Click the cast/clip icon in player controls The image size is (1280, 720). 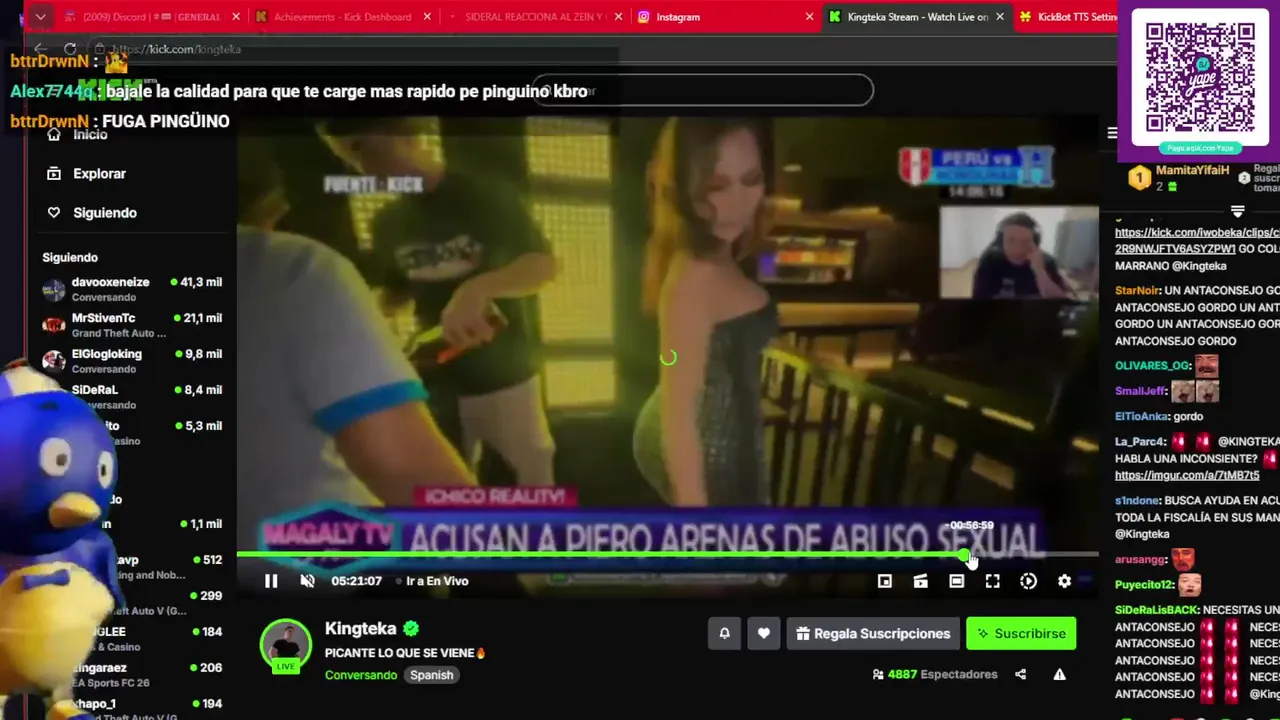pos(921,581)
